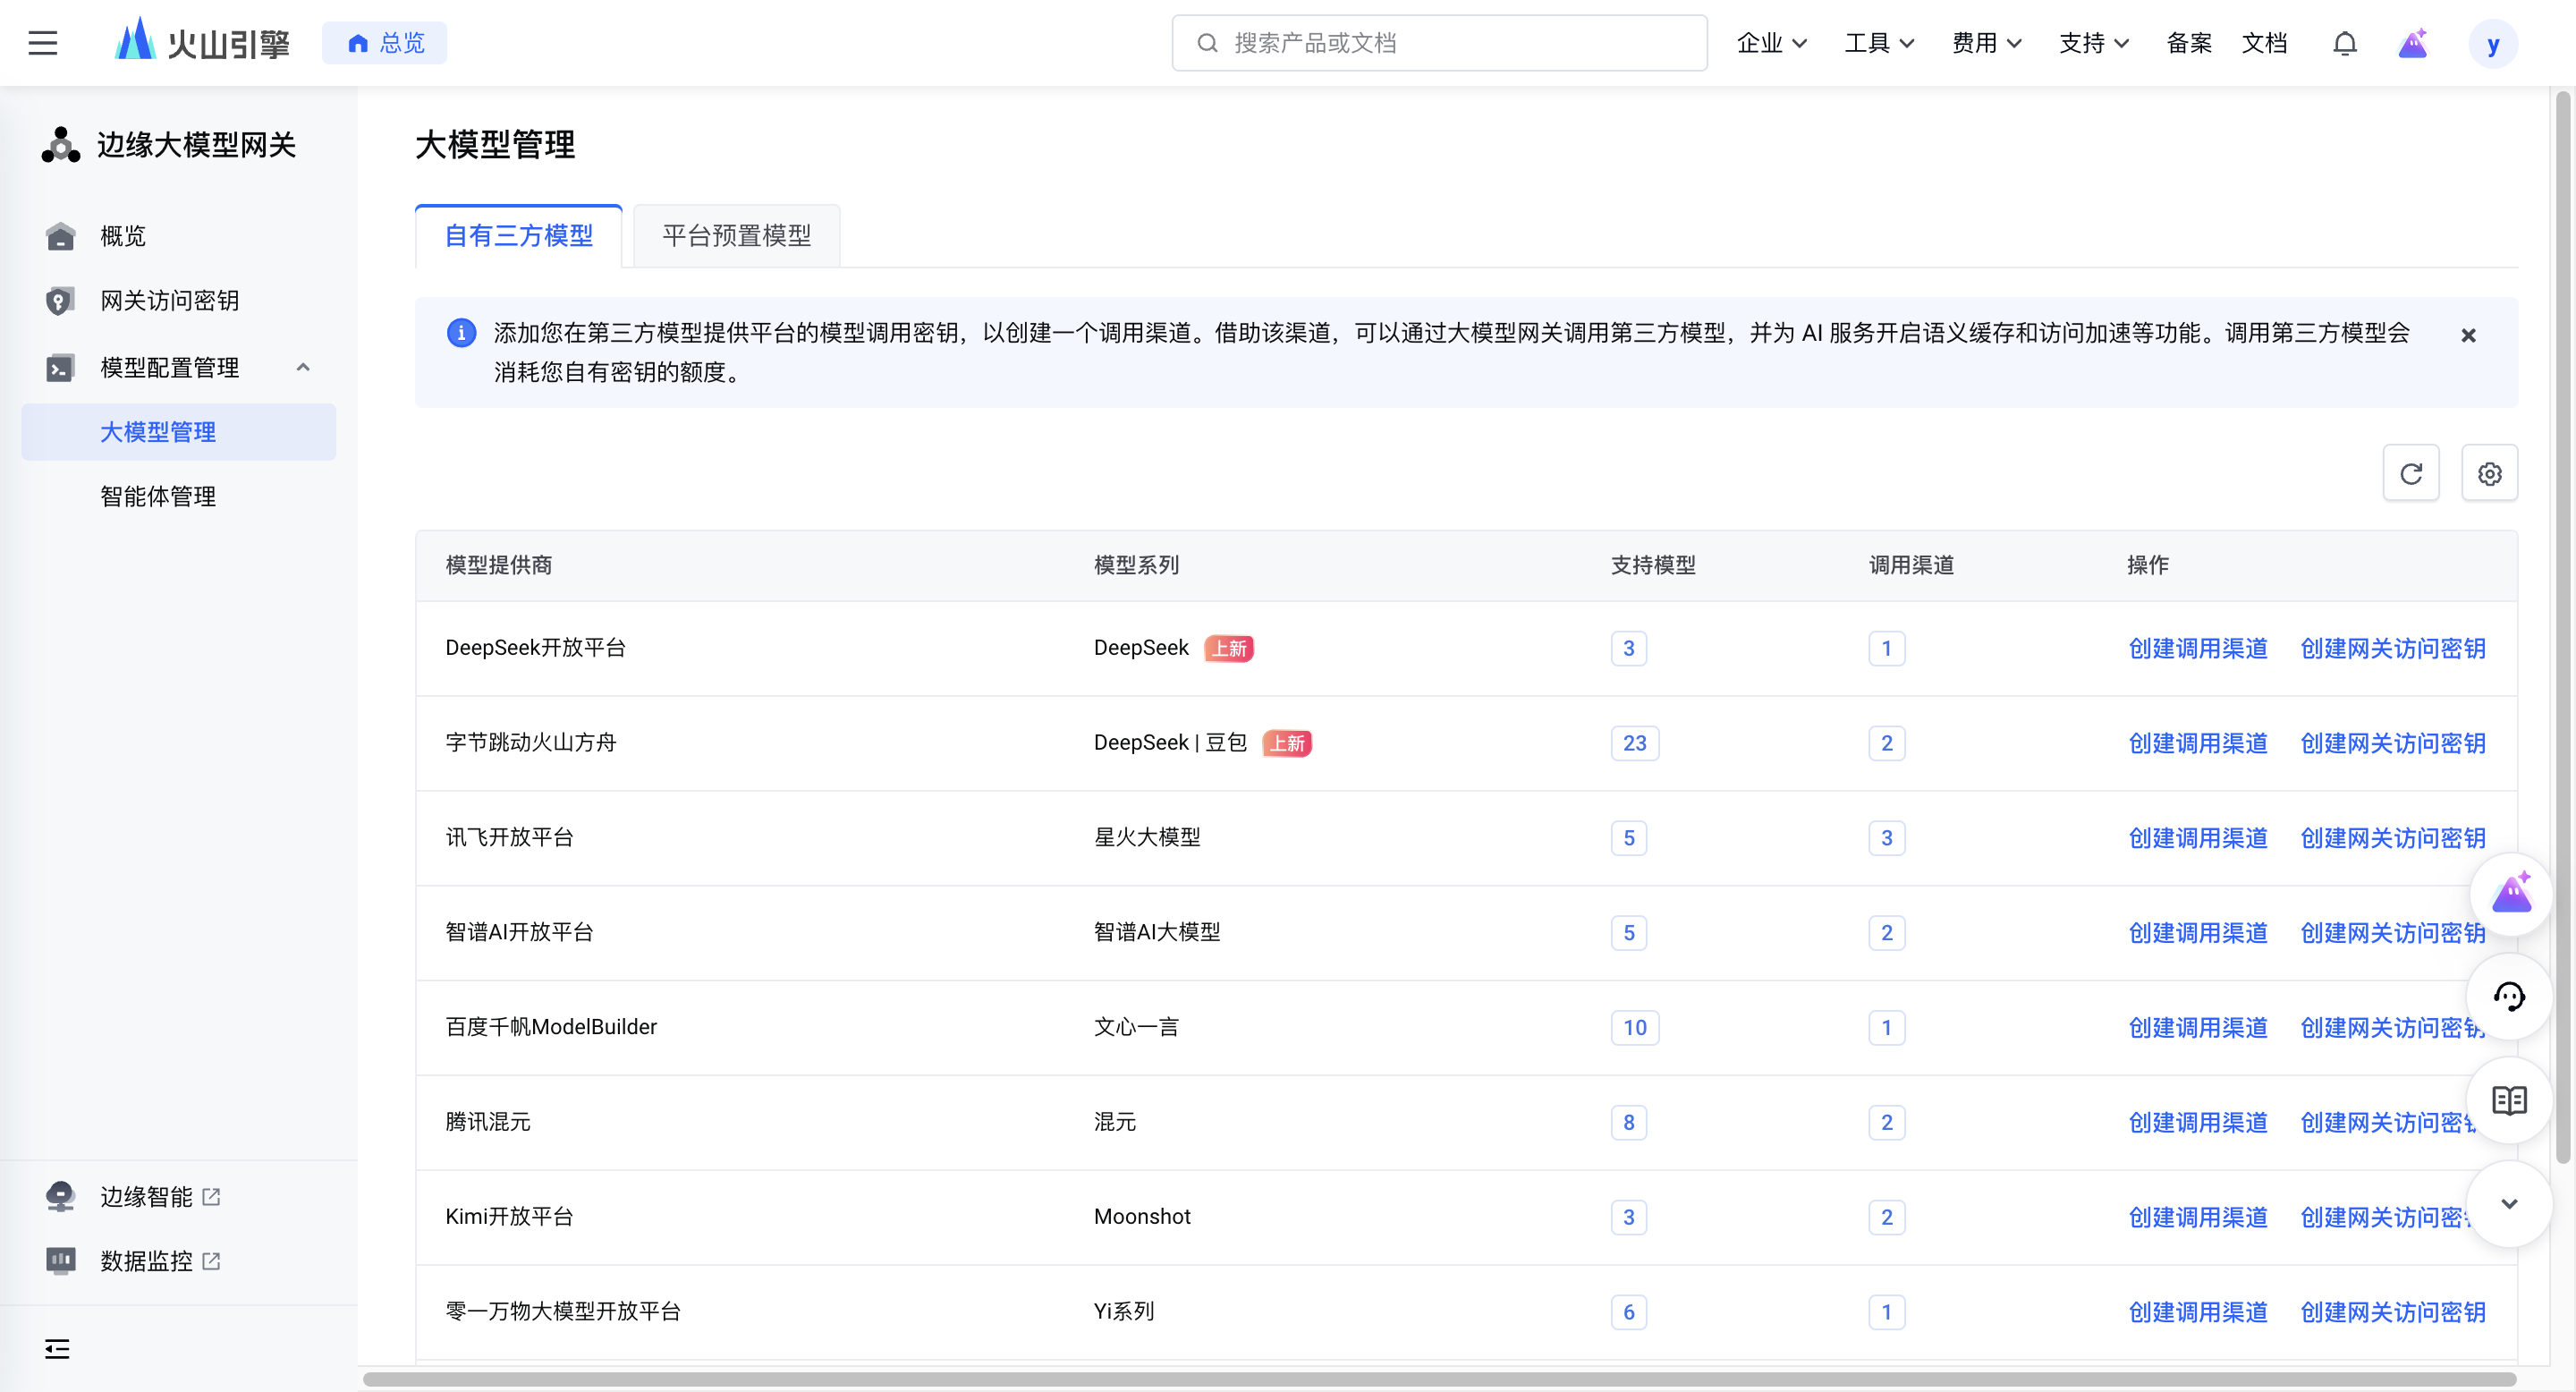Open the hamburger navigation menu
This screenshot has height=1392, width=2576.
point(42,43)
